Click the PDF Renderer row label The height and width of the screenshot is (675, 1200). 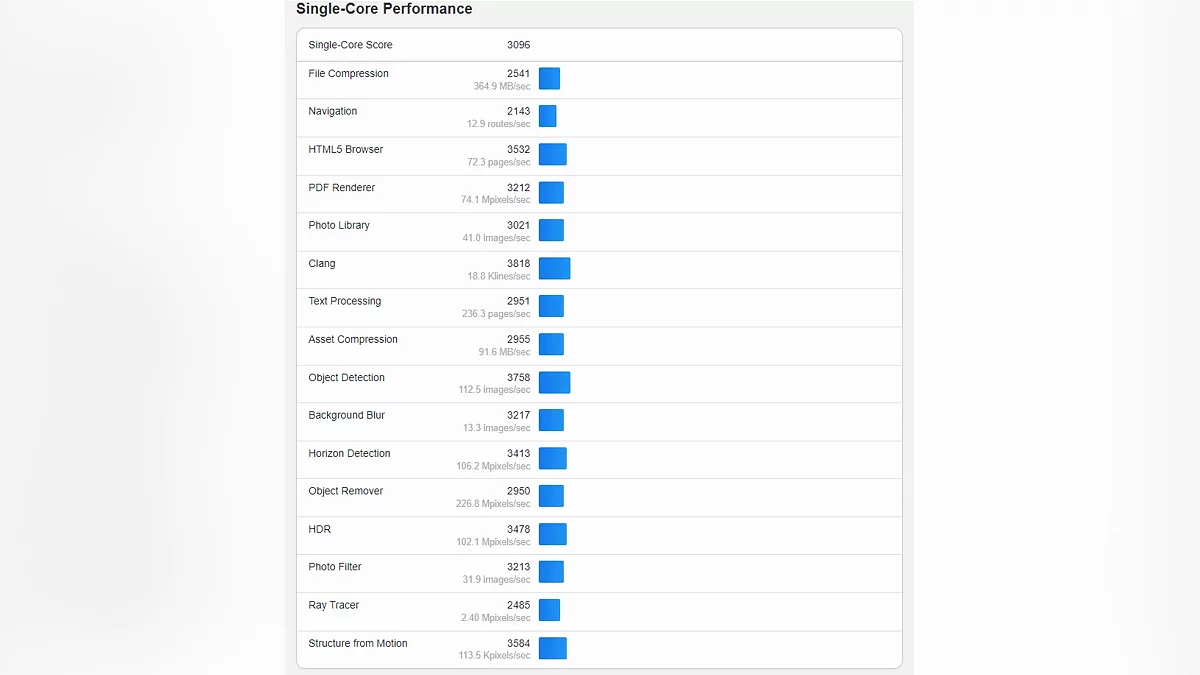point(342,188)
